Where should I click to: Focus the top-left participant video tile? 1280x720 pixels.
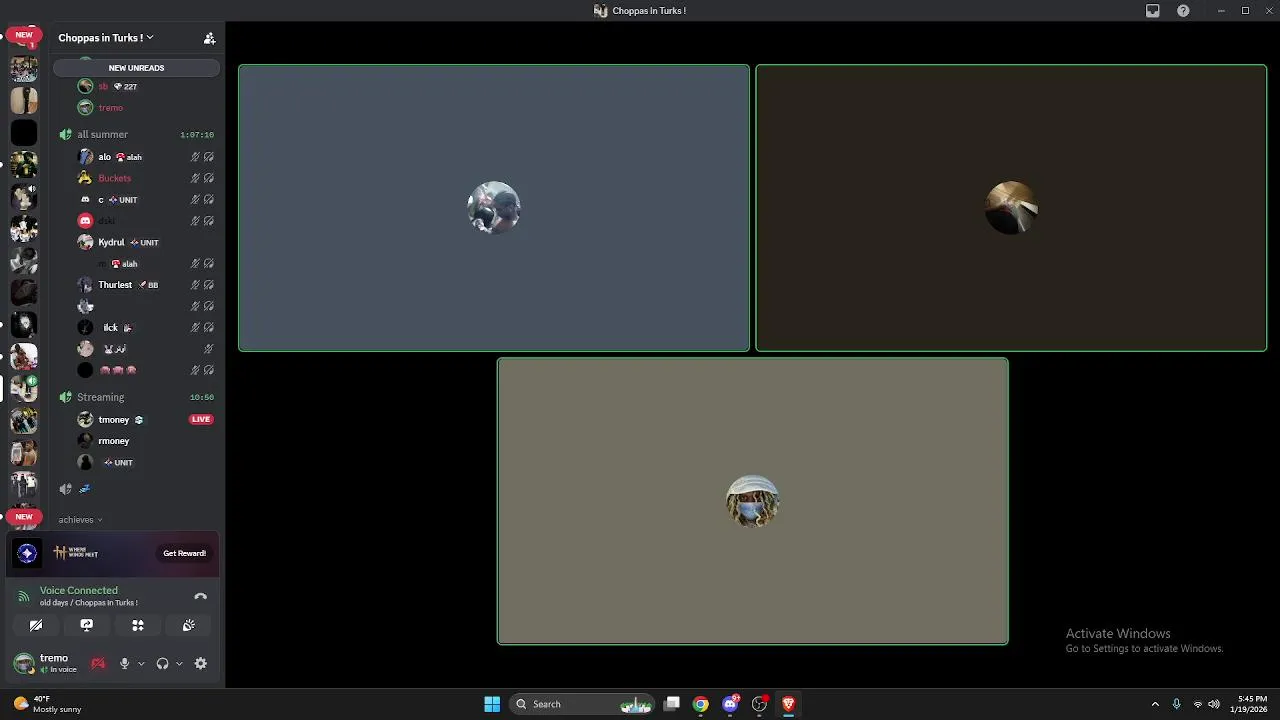coord(494,208)
